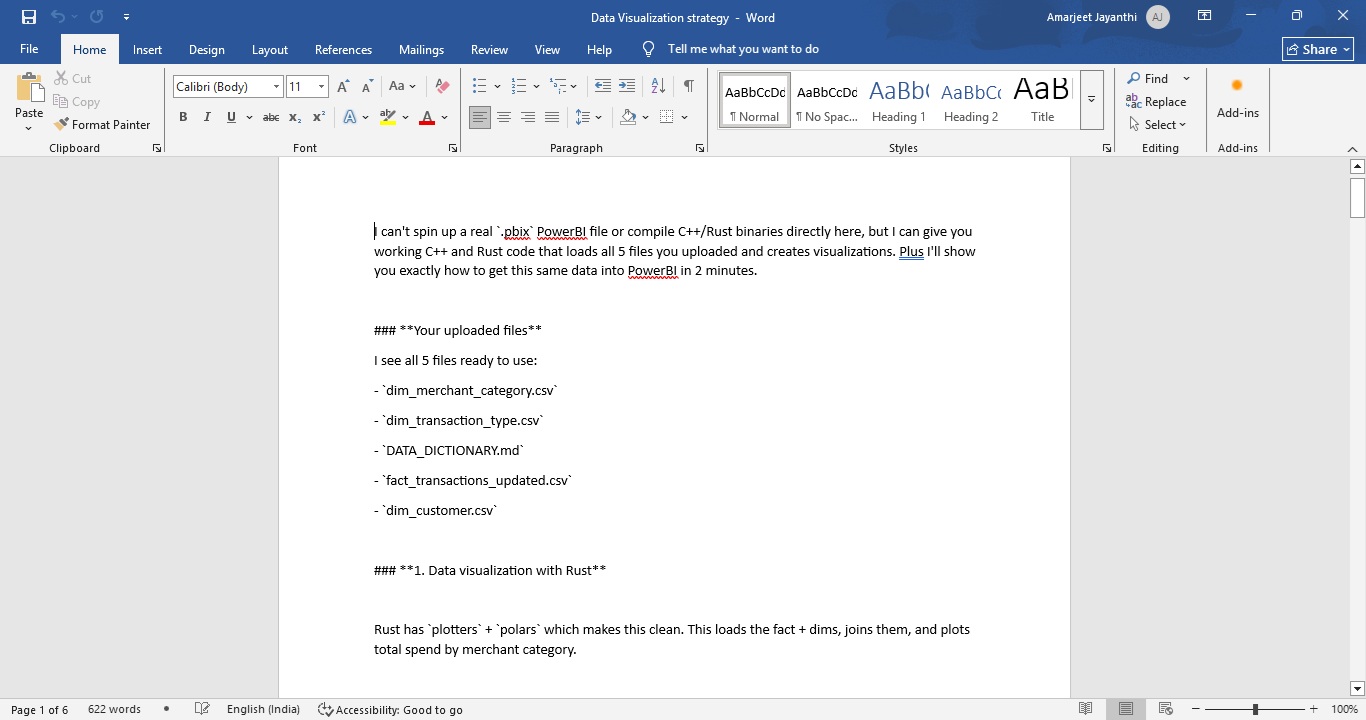The height and width of the screenshot is (720, 1366).
Task: Open the Add-ins panel
Action: point(1237,98)
